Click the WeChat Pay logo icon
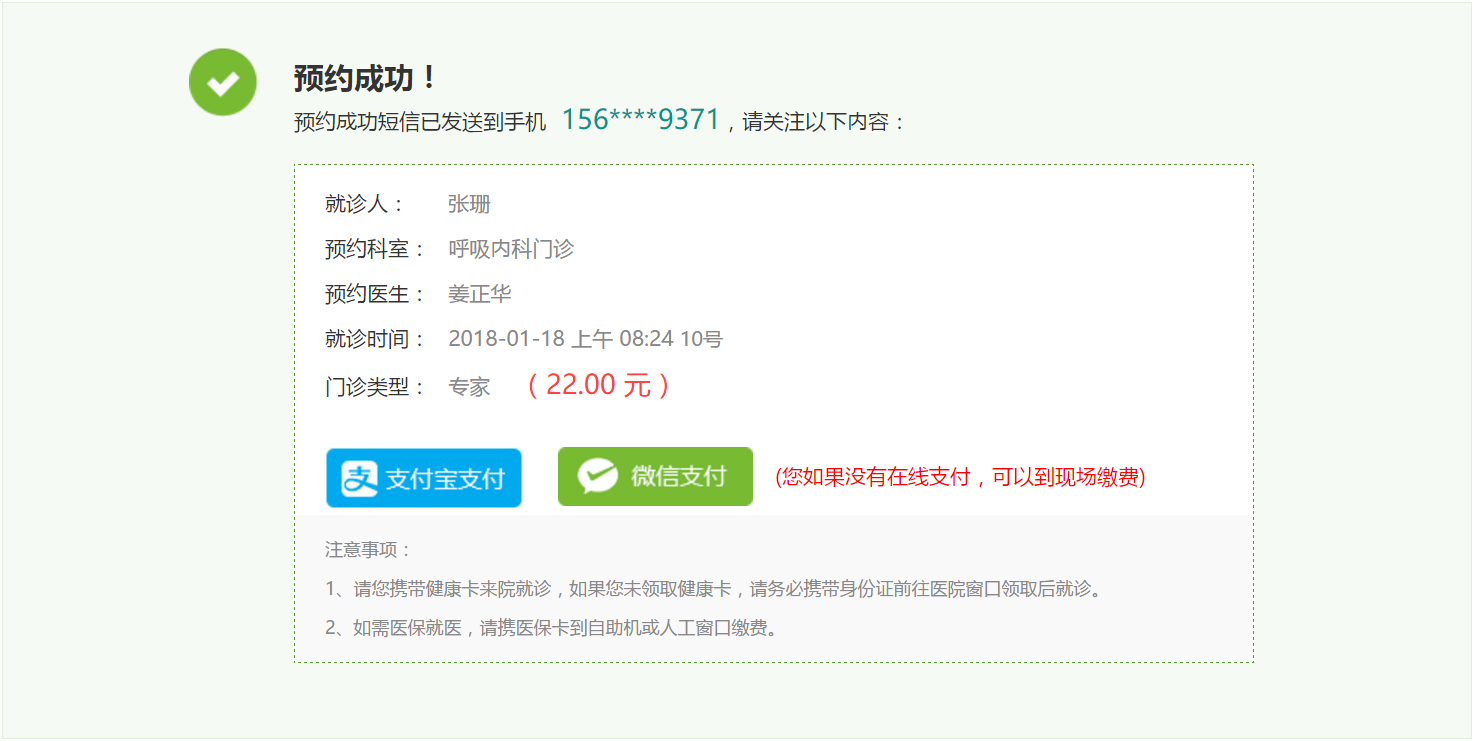The image size is (1474, 741). point(597,477)
